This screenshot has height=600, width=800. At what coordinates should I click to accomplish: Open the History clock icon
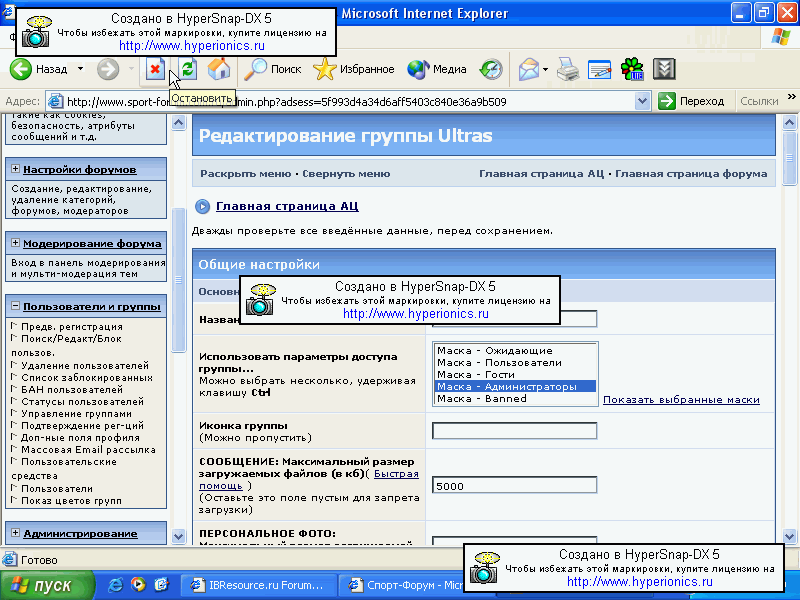491,69
